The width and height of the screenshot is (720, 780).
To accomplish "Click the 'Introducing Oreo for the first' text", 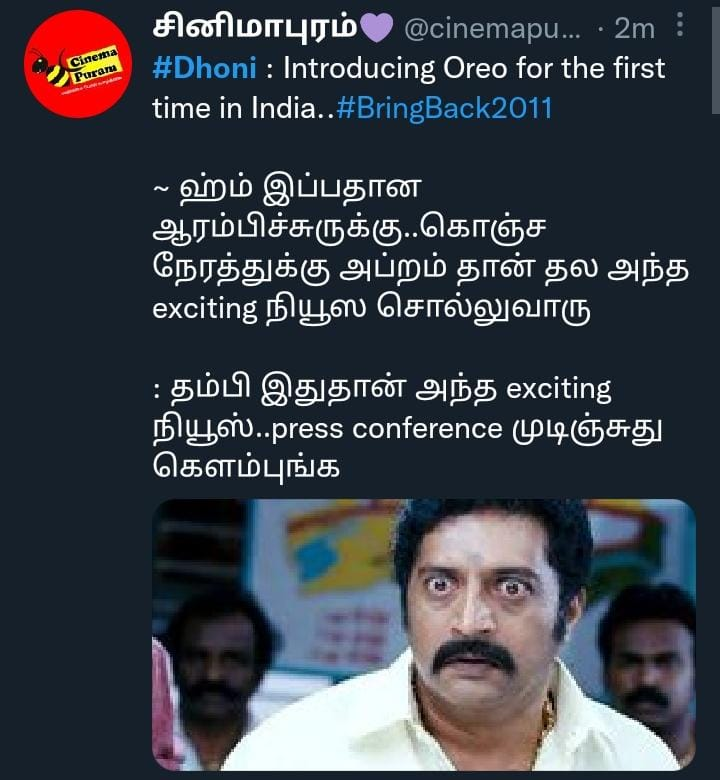I will coord(474,68).
